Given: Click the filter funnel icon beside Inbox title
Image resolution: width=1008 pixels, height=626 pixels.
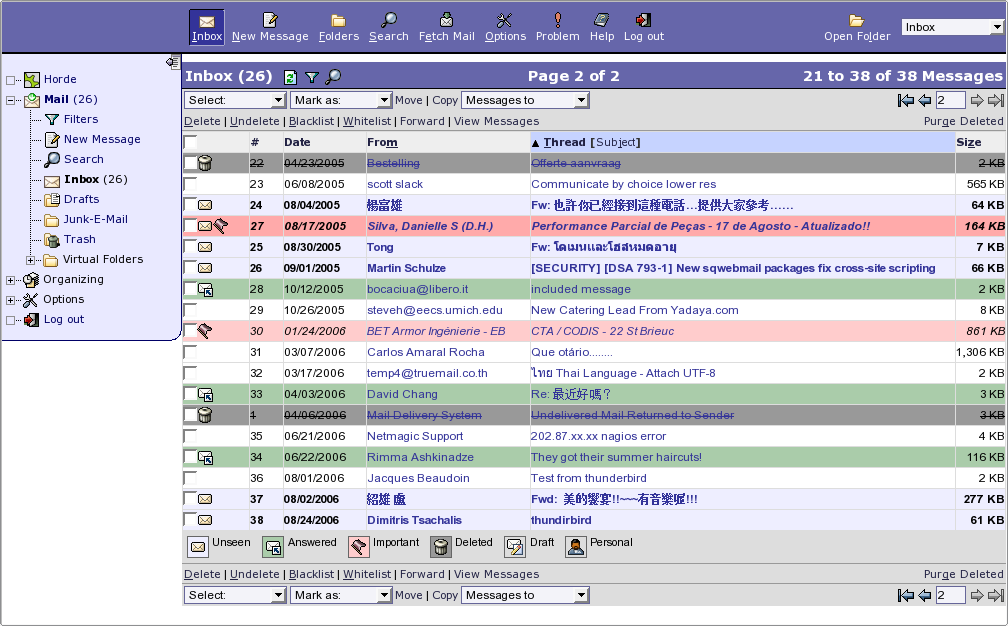Looking at the screenshot, I should 312,77.
